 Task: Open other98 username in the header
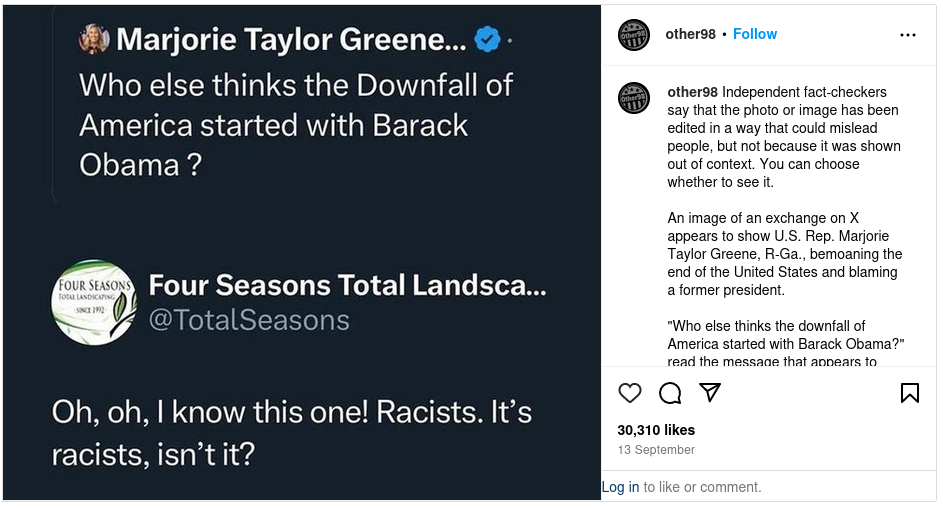(x=690, y=34)
